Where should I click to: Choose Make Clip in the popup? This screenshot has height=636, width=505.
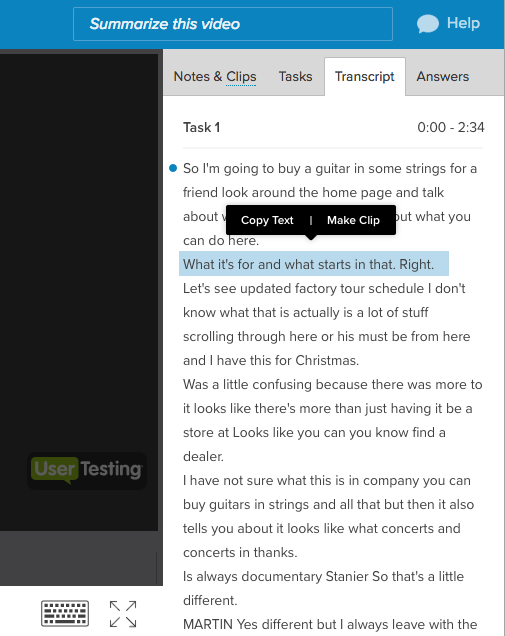click(x=353, y=220)
